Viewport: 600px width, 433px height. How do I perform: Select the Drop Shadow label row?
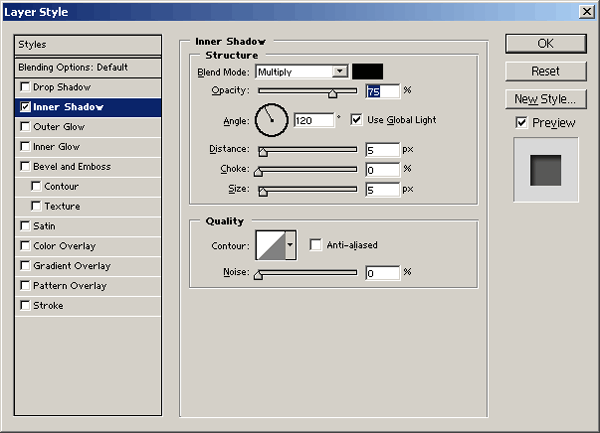(x=88, y=88)
